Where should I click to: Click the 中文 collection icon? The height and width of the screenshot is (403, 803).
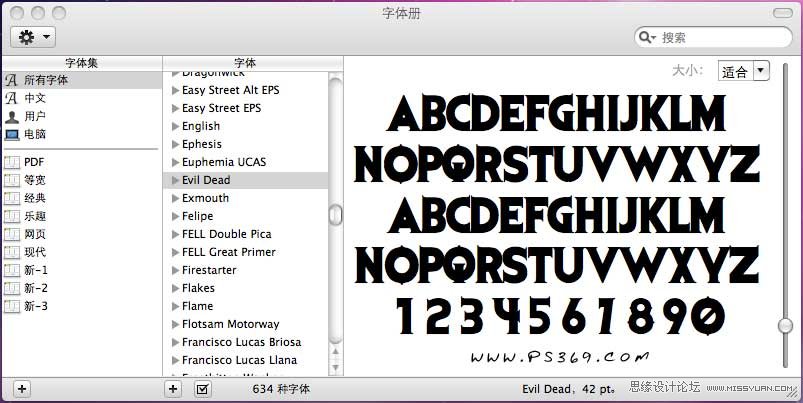coord(11,98)
